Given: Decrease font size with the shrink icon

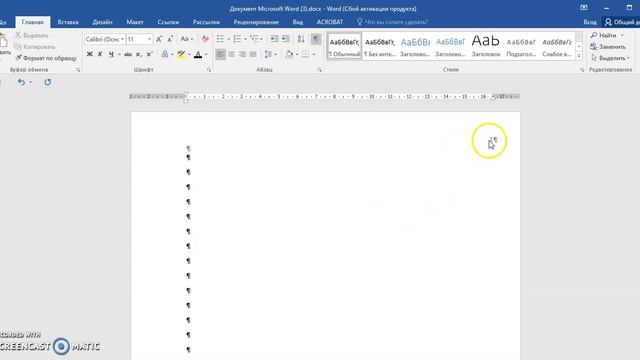Looking at the screenshot, I should (170, 39).
